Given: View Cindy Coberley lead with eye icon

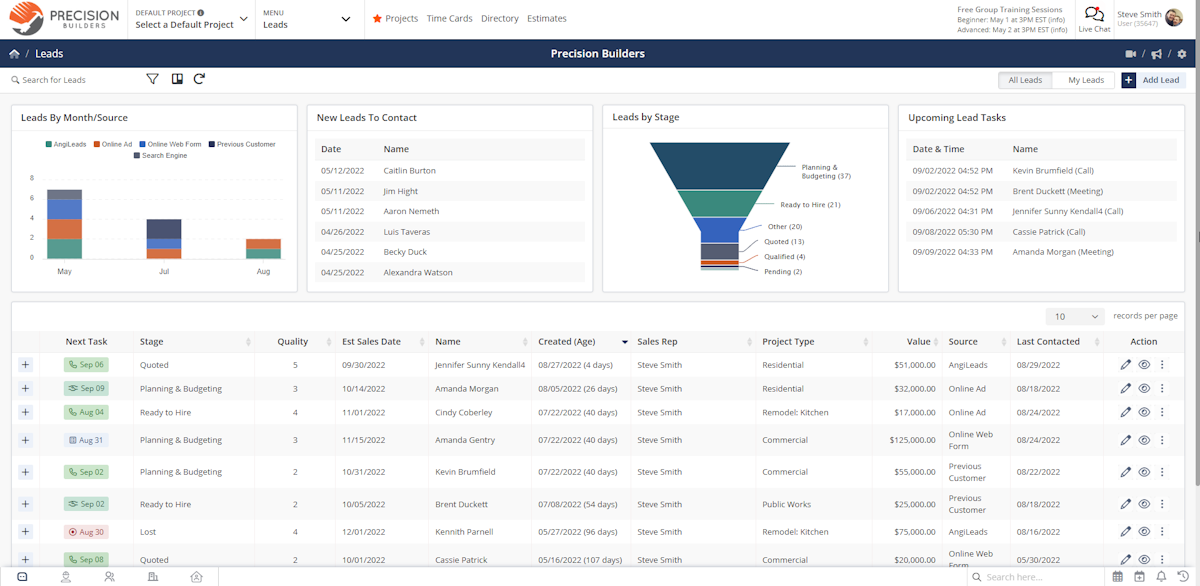Looking at the screenshot, I should click(1144, 412).
